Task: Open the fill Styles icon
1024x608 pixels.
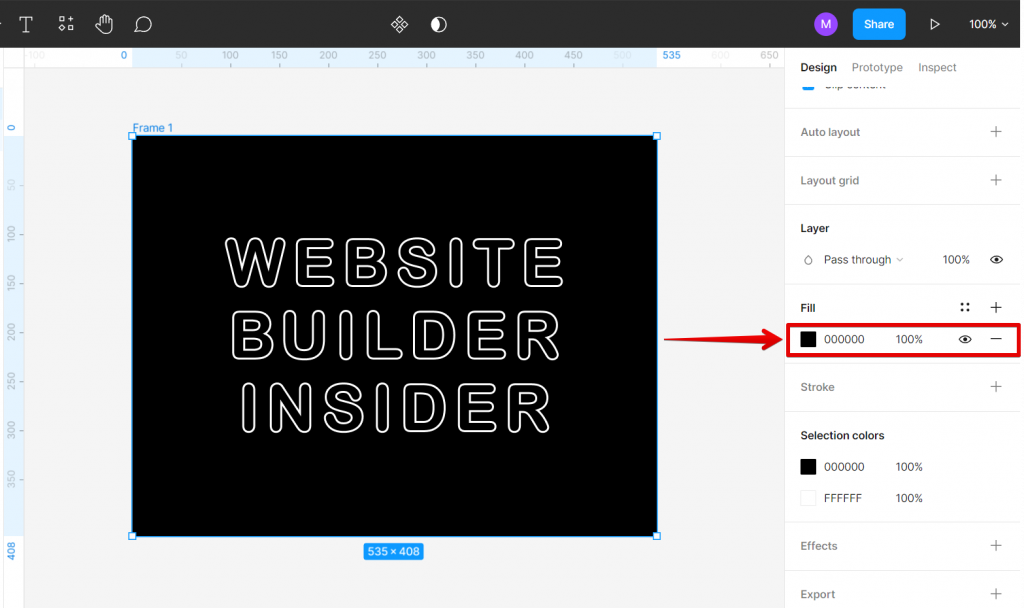Action: tap(965, 308)
